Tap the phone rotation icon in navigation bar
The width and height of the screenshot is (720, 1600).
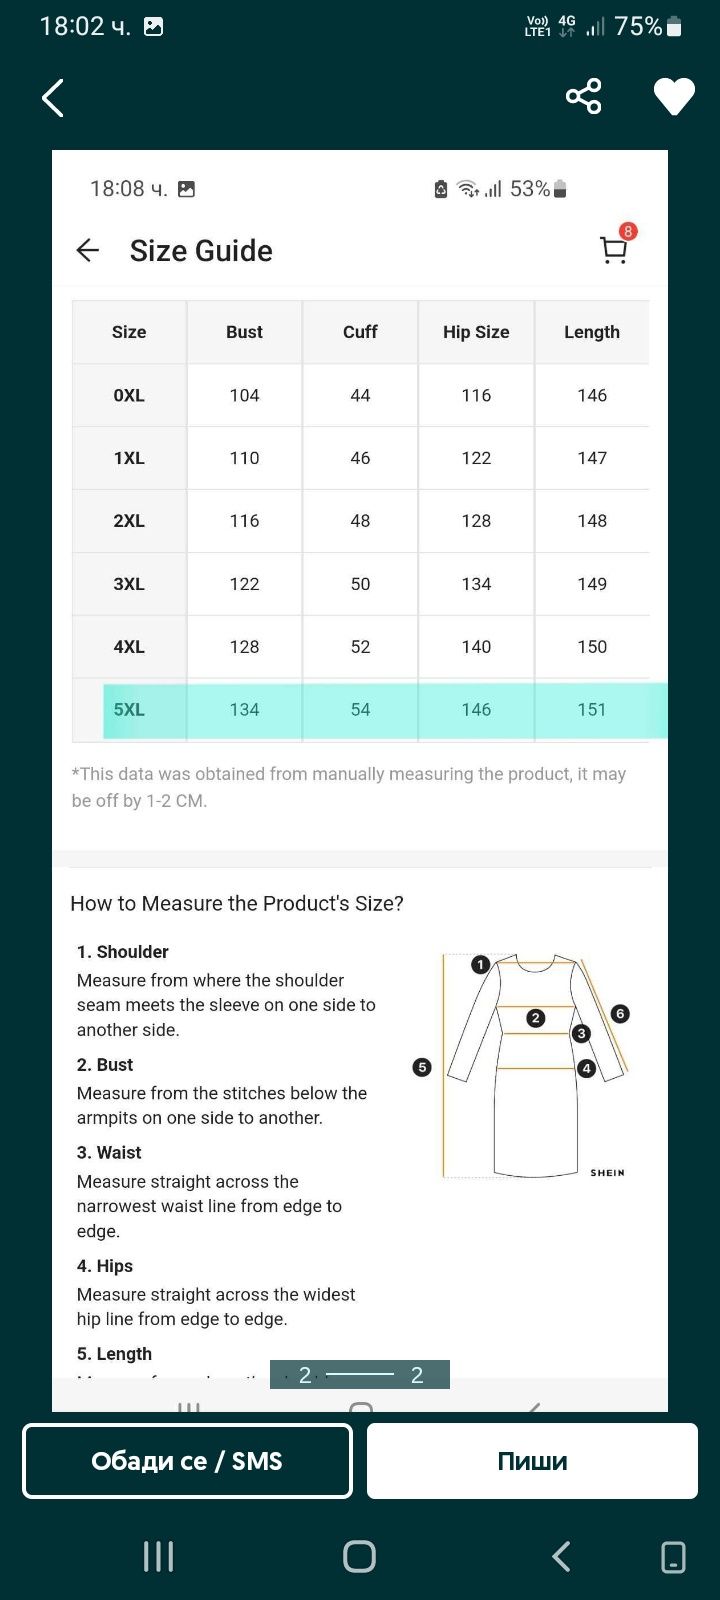coord(674,1557)
